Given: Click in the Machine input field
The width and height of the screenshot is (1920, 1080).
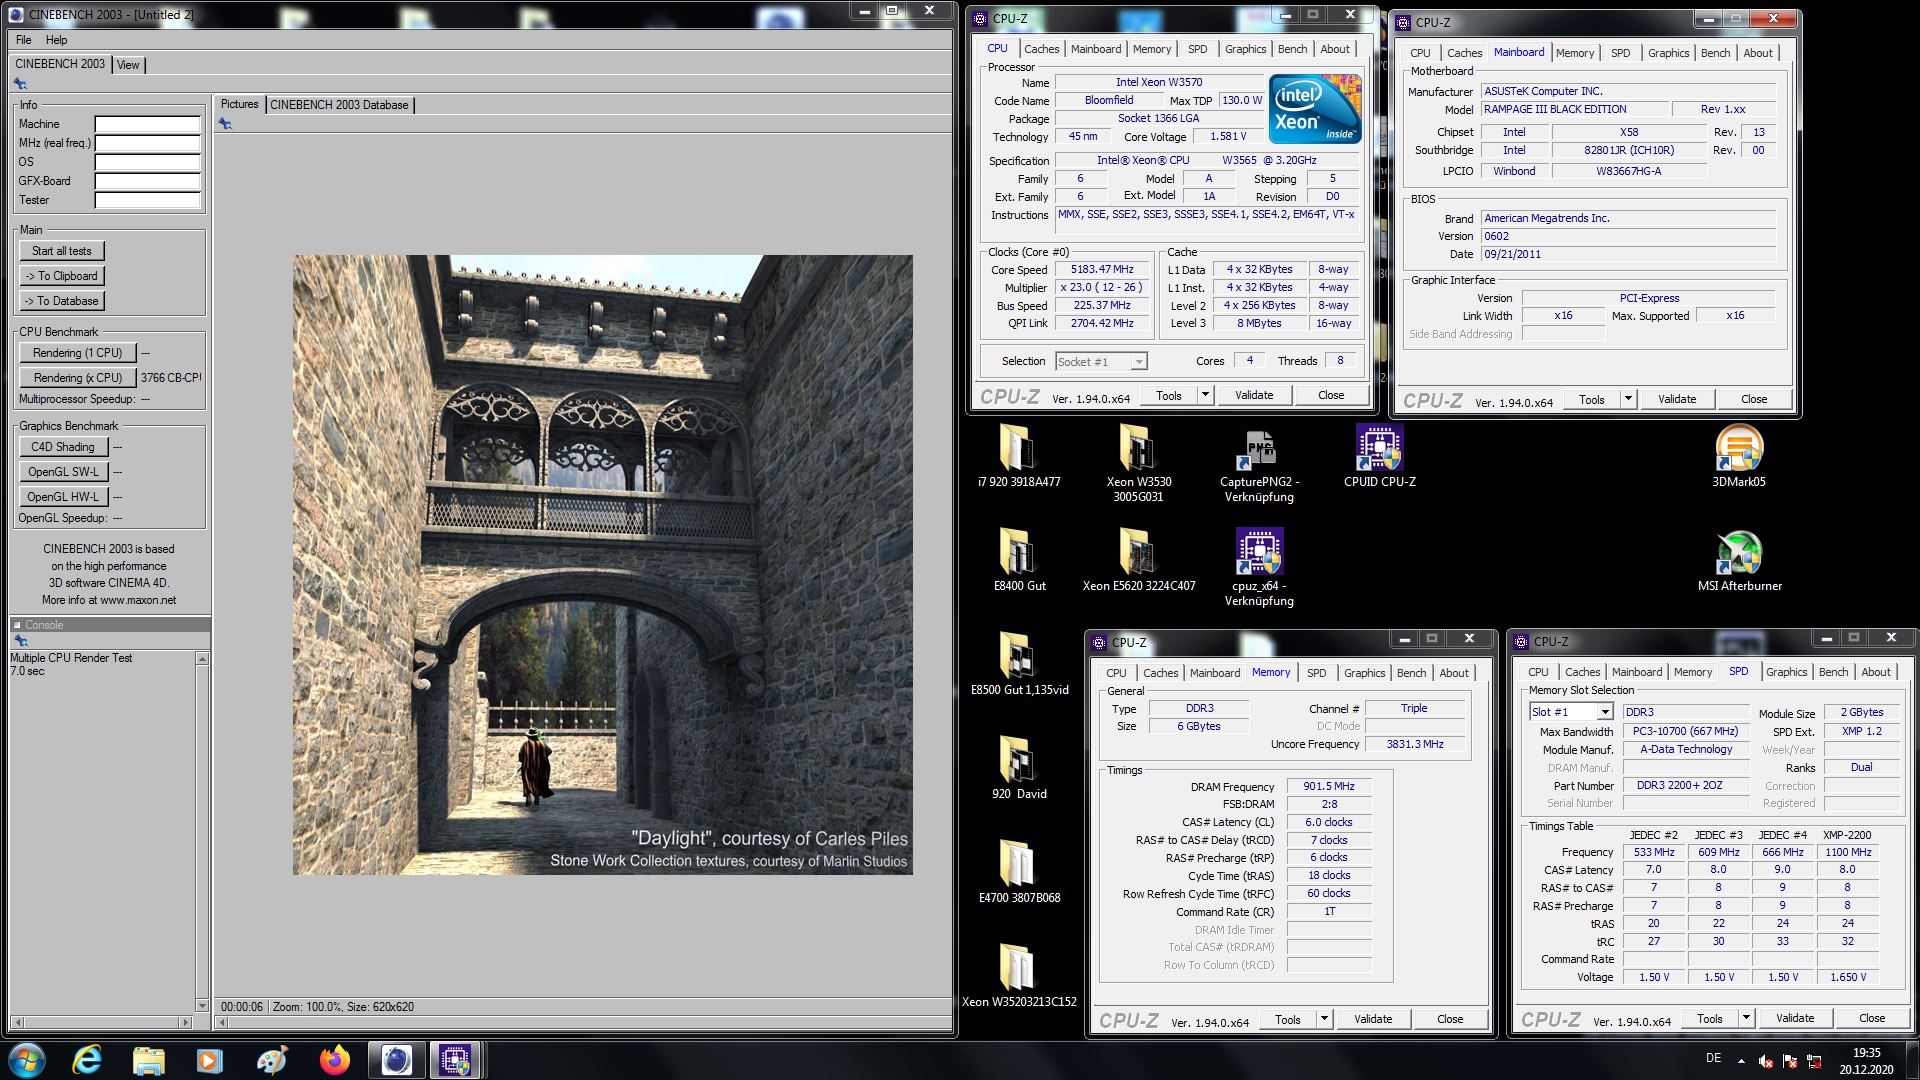Looking at the screenshot, I should [x=148, y=124].
